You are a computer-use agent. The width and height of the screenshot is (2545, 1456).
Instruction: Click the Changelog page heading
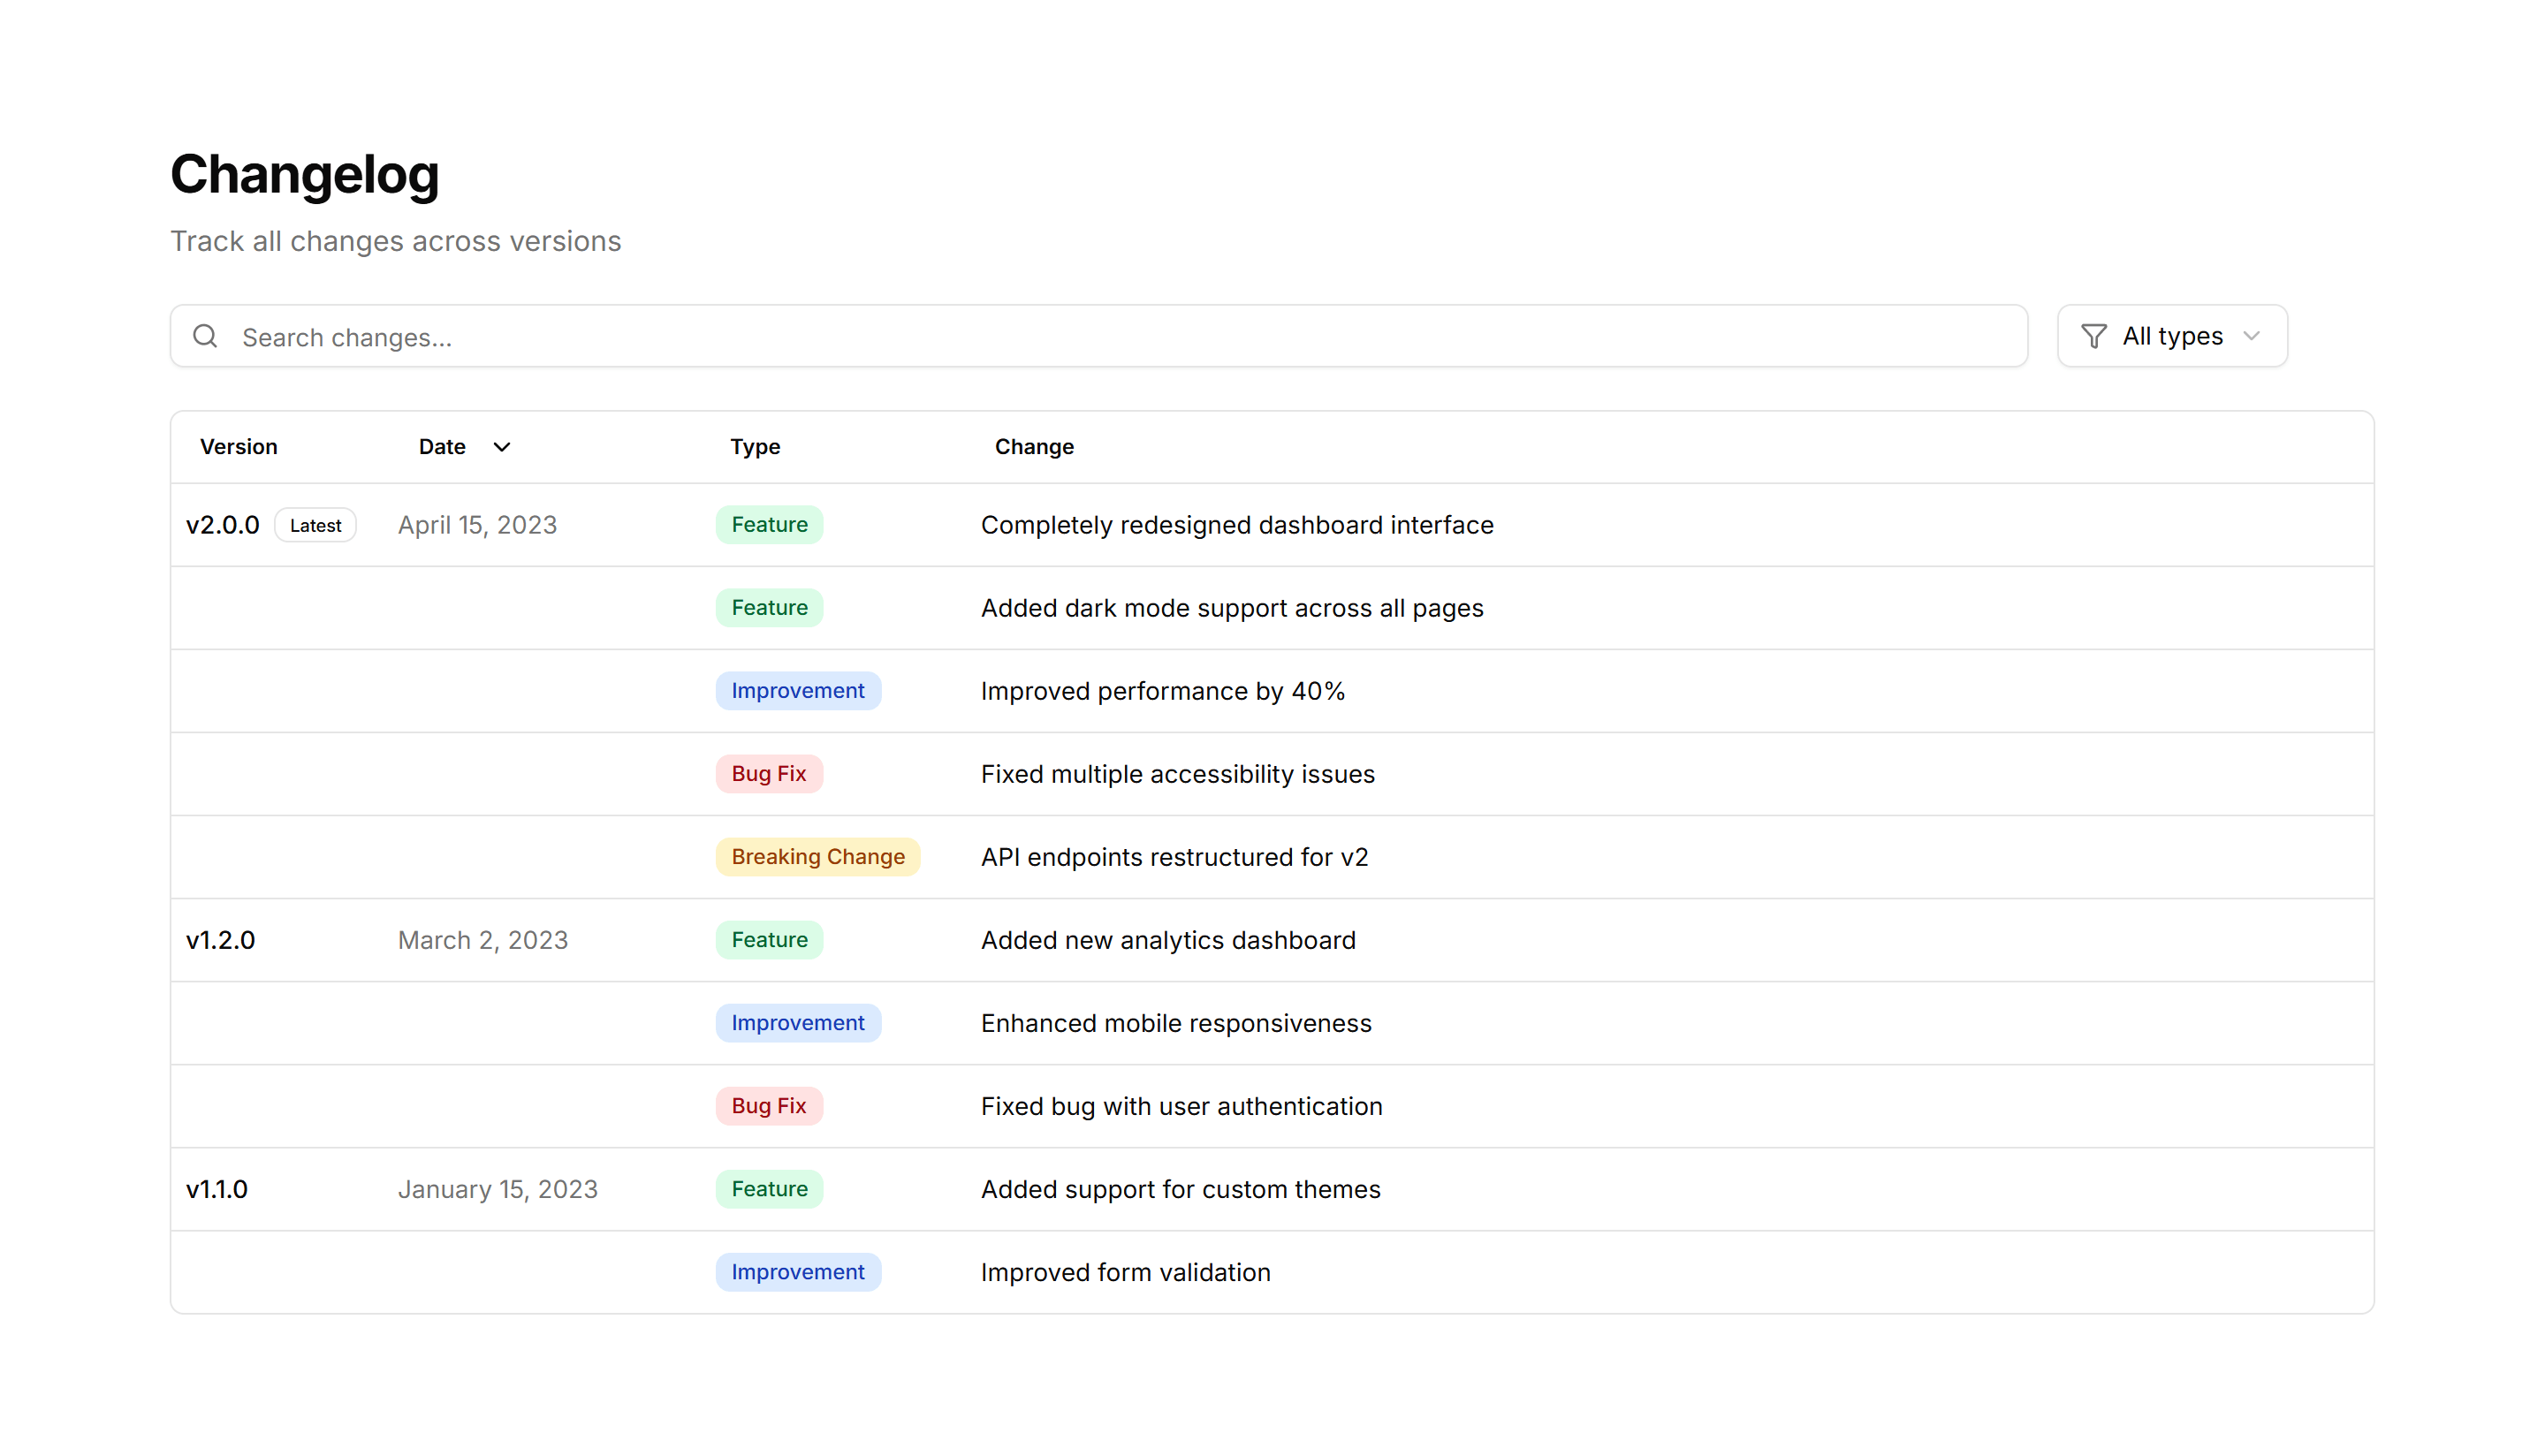(305, 175)
